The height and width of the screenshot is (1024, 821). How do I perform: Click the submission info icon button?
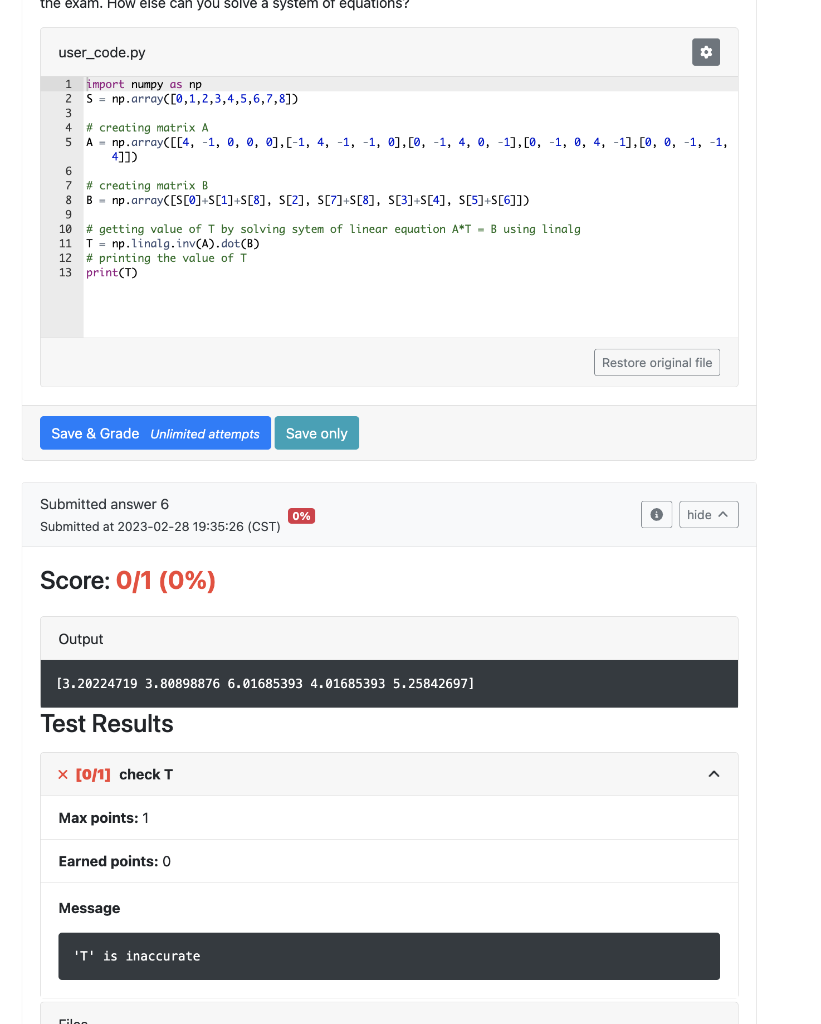[x=656, y=515]
